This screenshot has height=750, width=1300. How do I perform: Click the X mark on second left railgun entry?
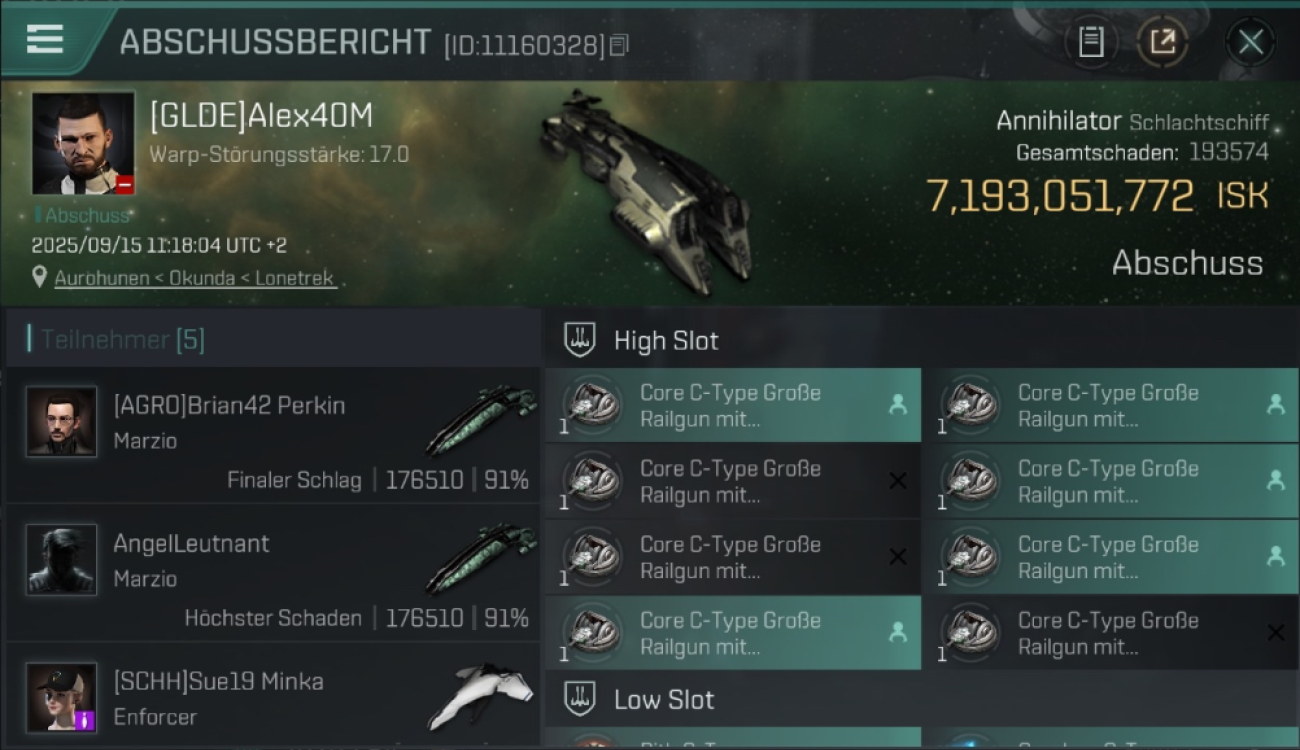(x=898, y=481)
